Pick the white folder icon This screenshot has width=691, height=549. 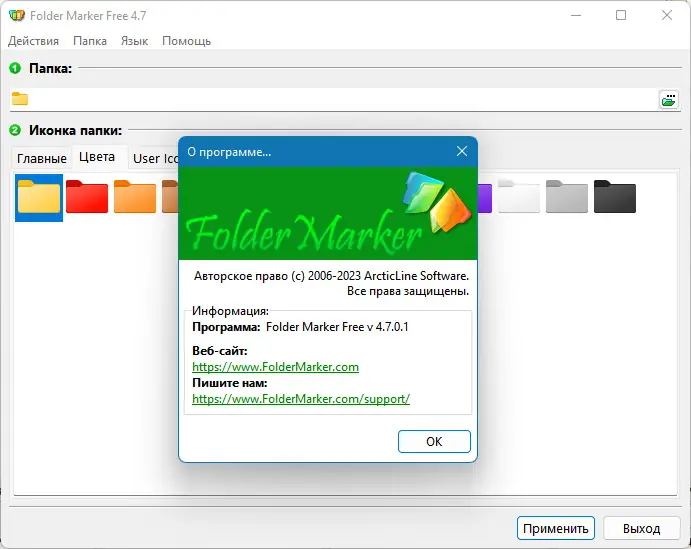tap(519, 197)
